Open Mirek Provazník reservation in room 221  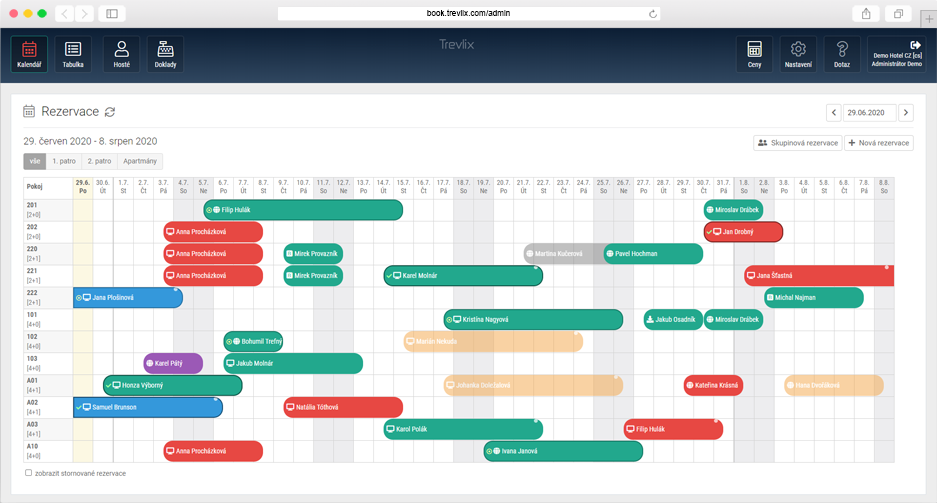pyautogui.click(x=313, y=275)
